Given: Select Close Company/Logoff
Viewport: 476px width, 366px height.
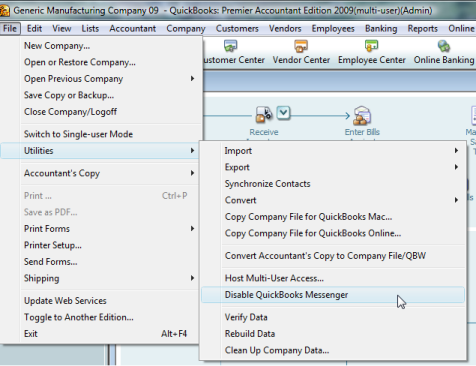Looking at the screenshot, I should [x=101, y=112].
